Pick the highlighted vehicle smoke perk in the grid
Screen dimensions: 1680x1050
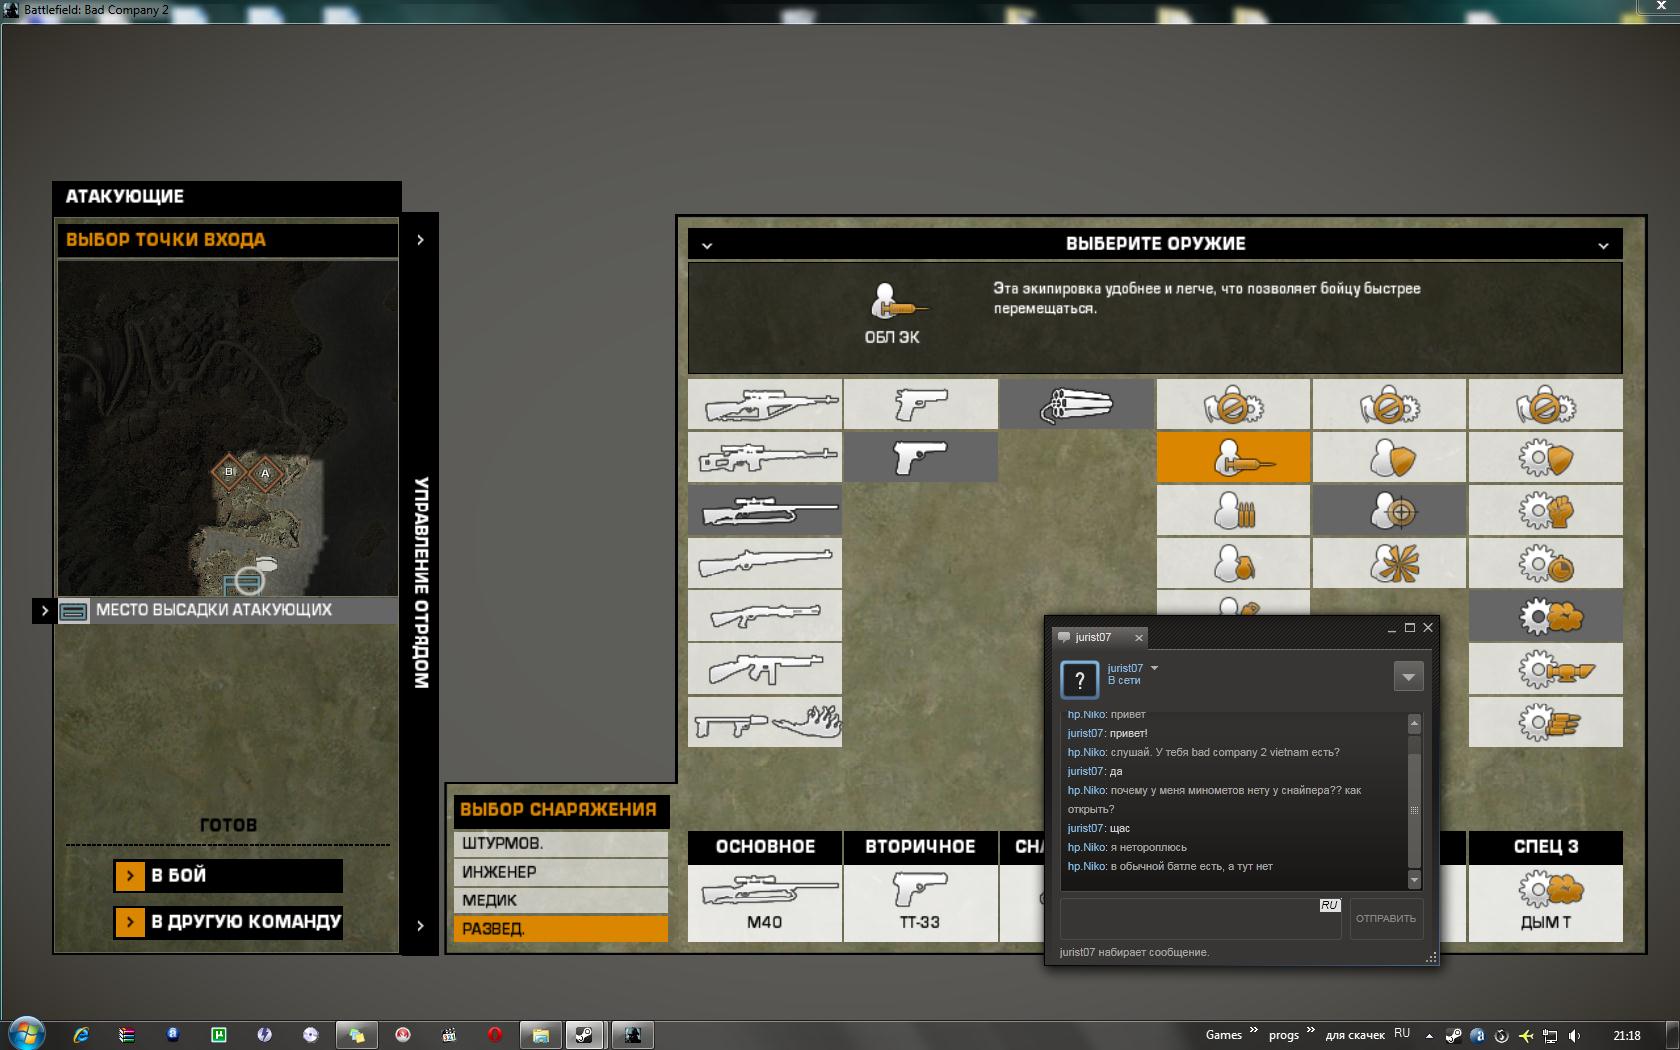click(1545, 616)
